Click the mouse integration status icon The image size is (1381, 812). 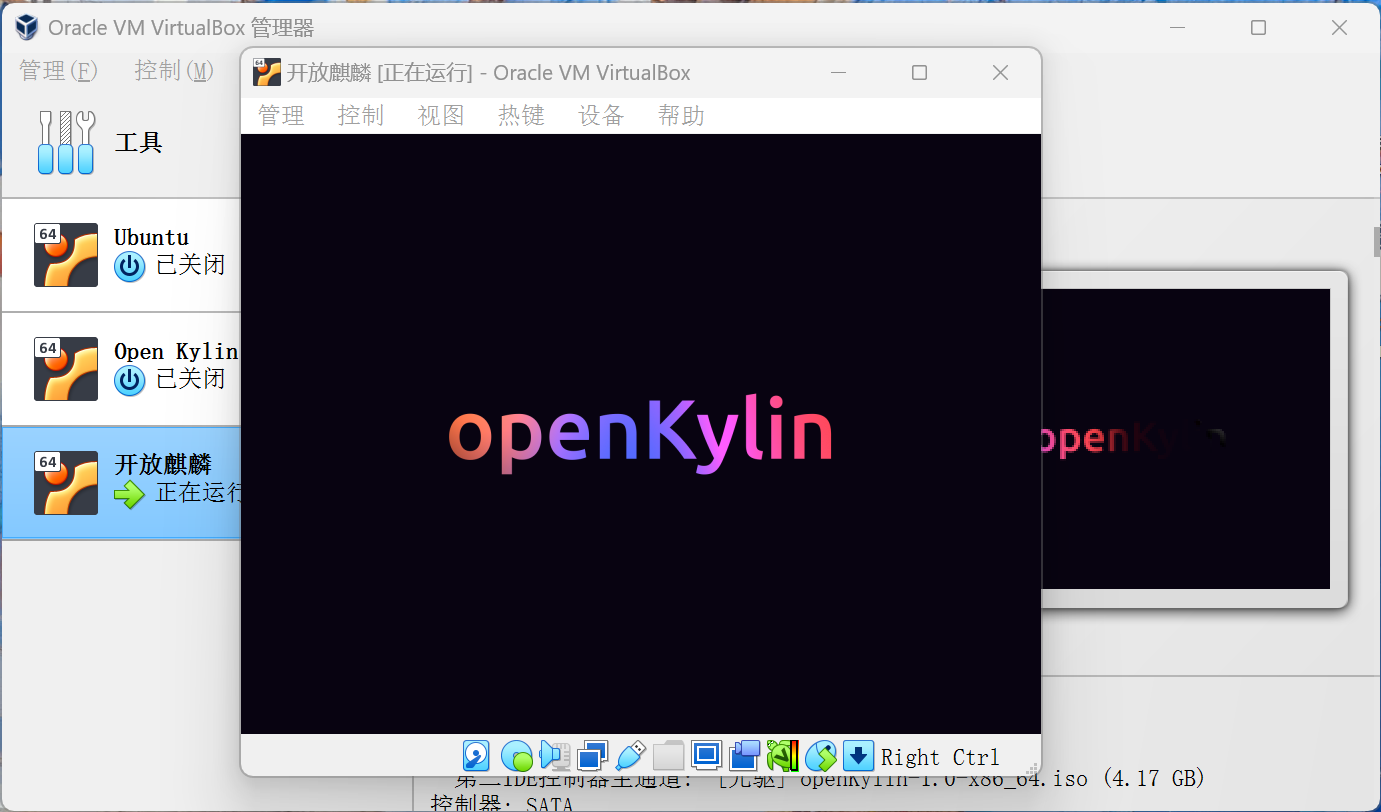[x=821, y=755]
